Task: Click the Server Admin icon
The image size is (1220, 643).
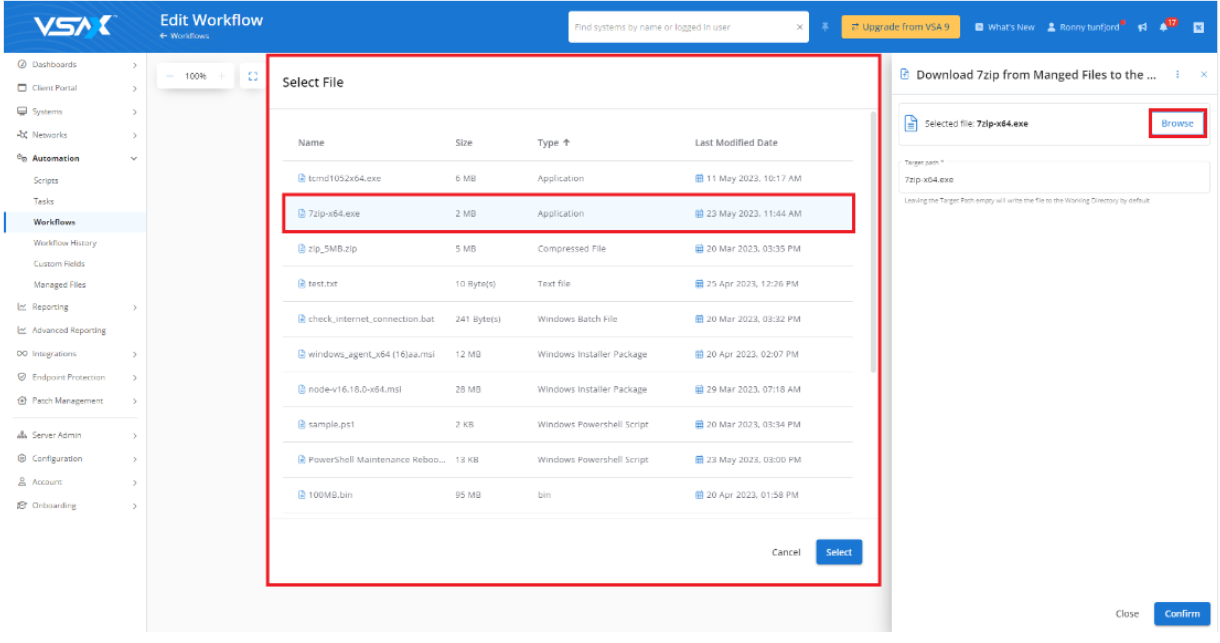Action: coord(22,435)
